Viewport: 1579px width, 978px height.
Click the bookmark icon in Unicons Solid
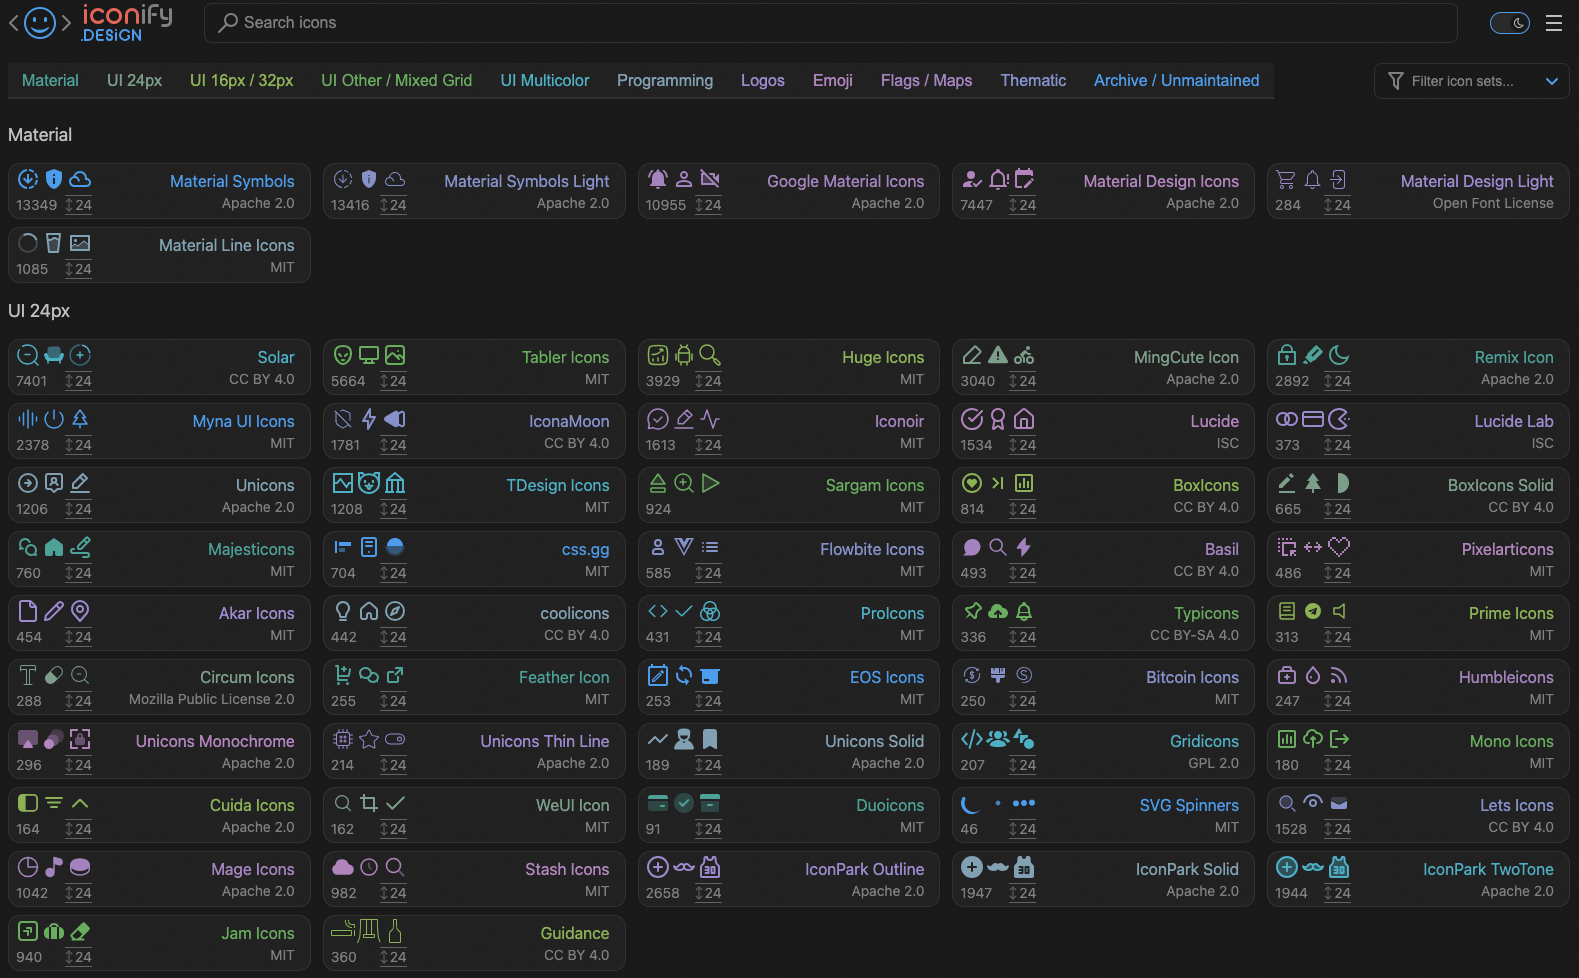pyautogui.click(x=710, y=739)
